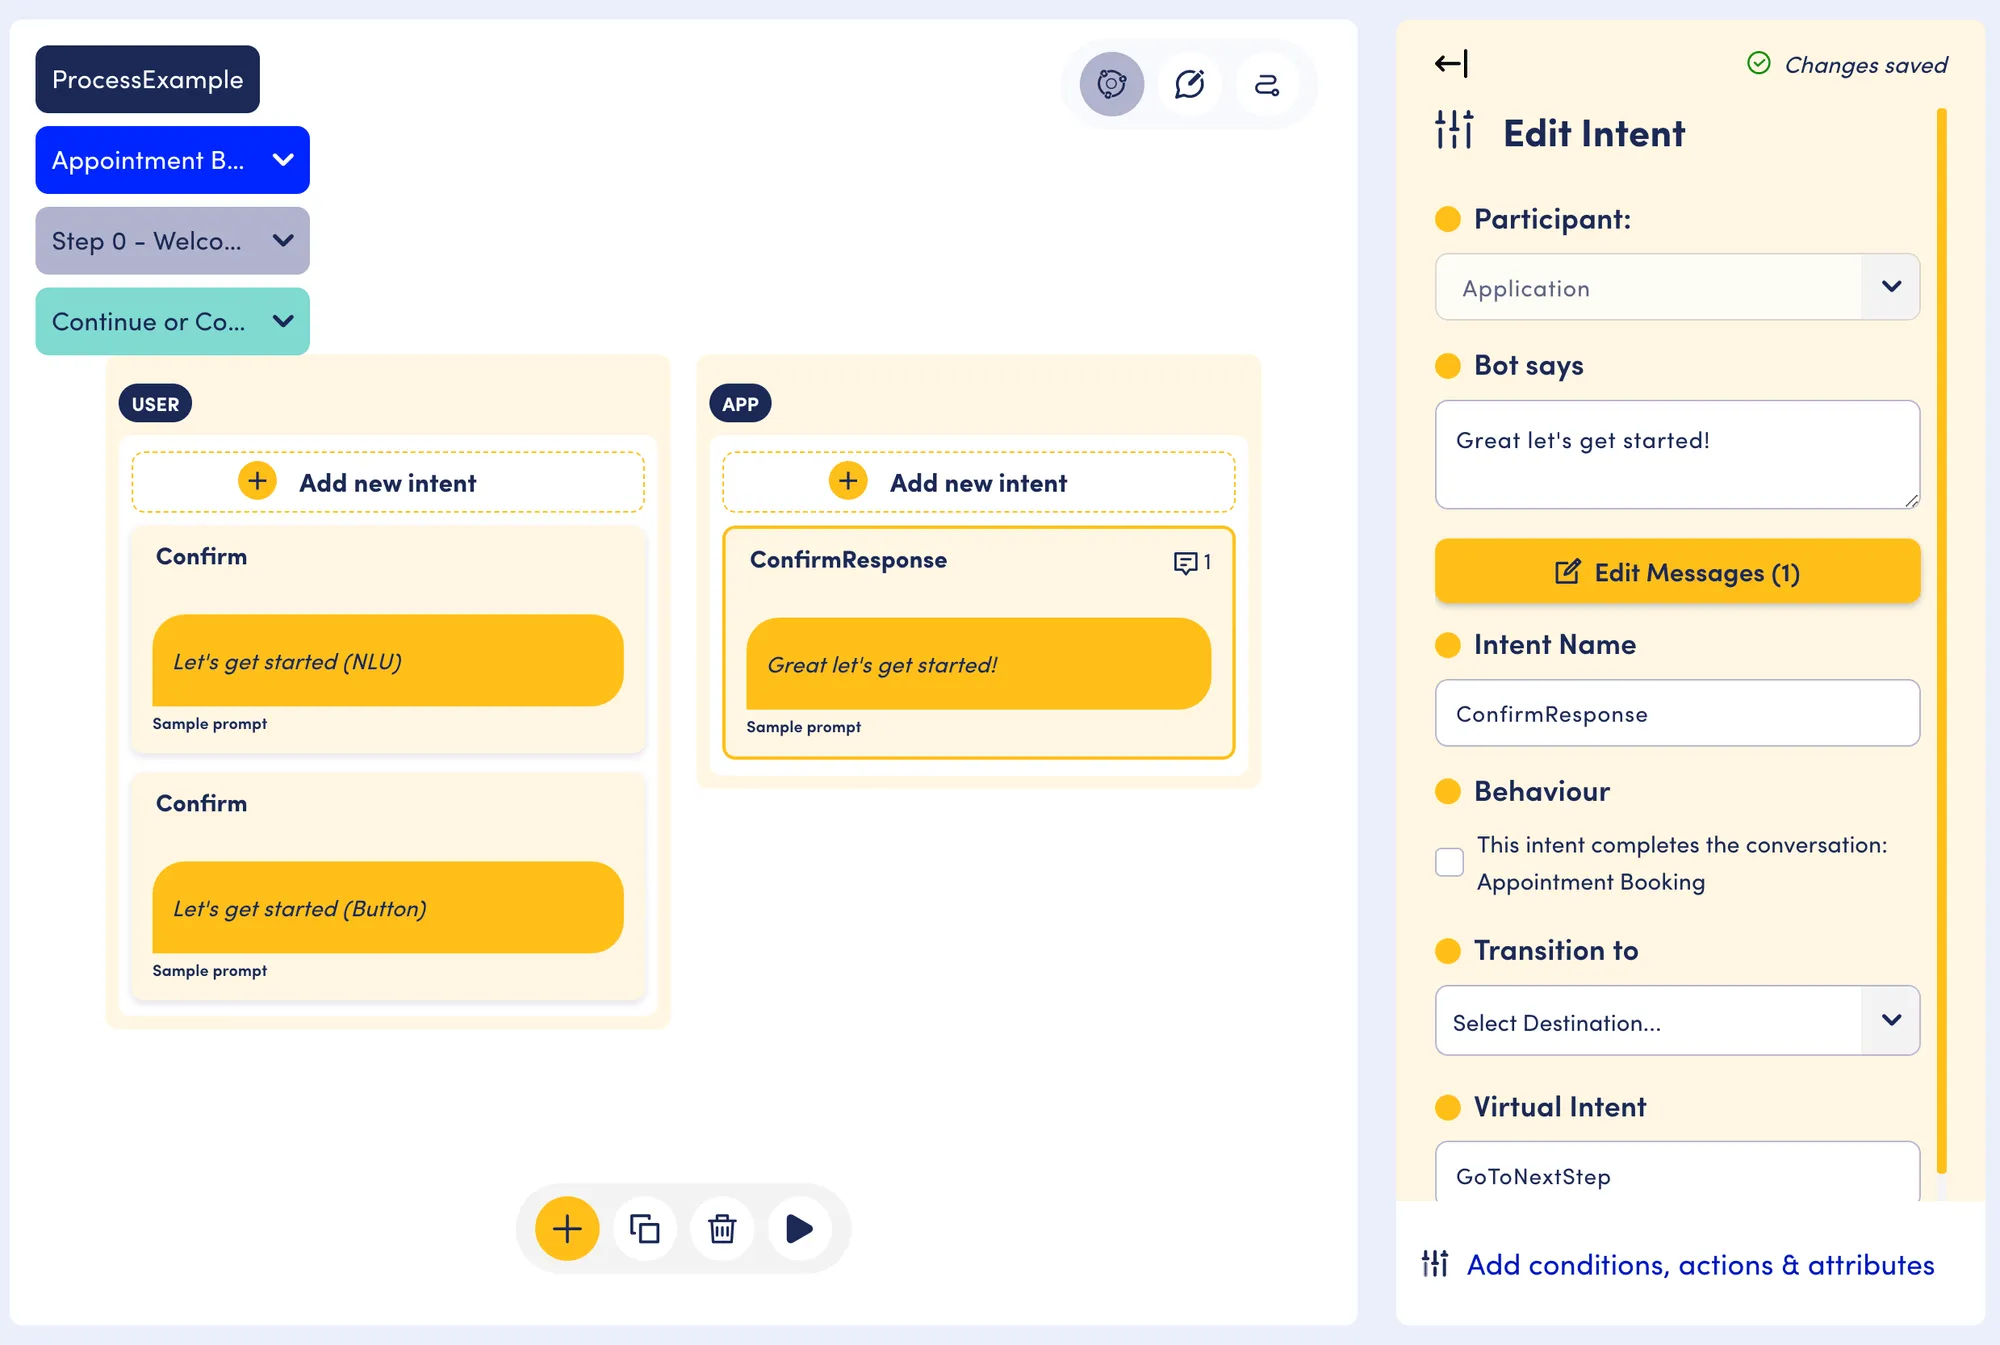The height and width of the screenshot is (1345, 2000).
Task: Collapse panel with the back arrow icon
Action: [x=1451, y=64]
